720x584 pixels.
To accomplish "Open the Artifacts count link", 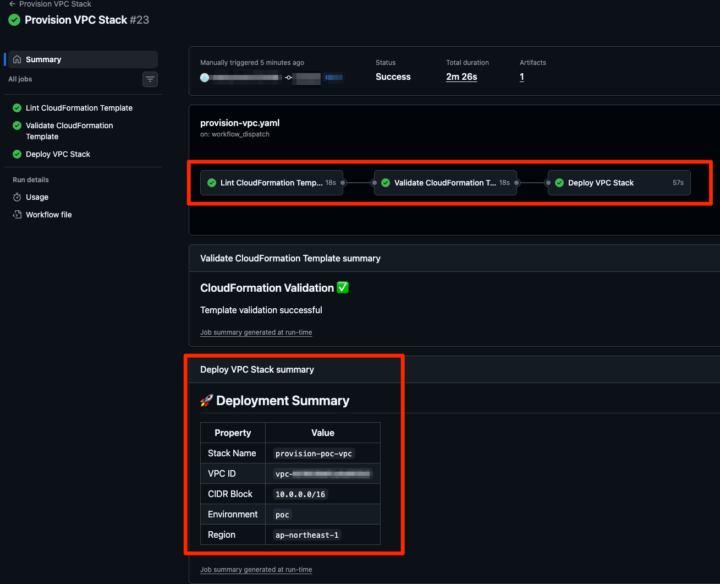I will pyautogui.click(x=522, y=77).
